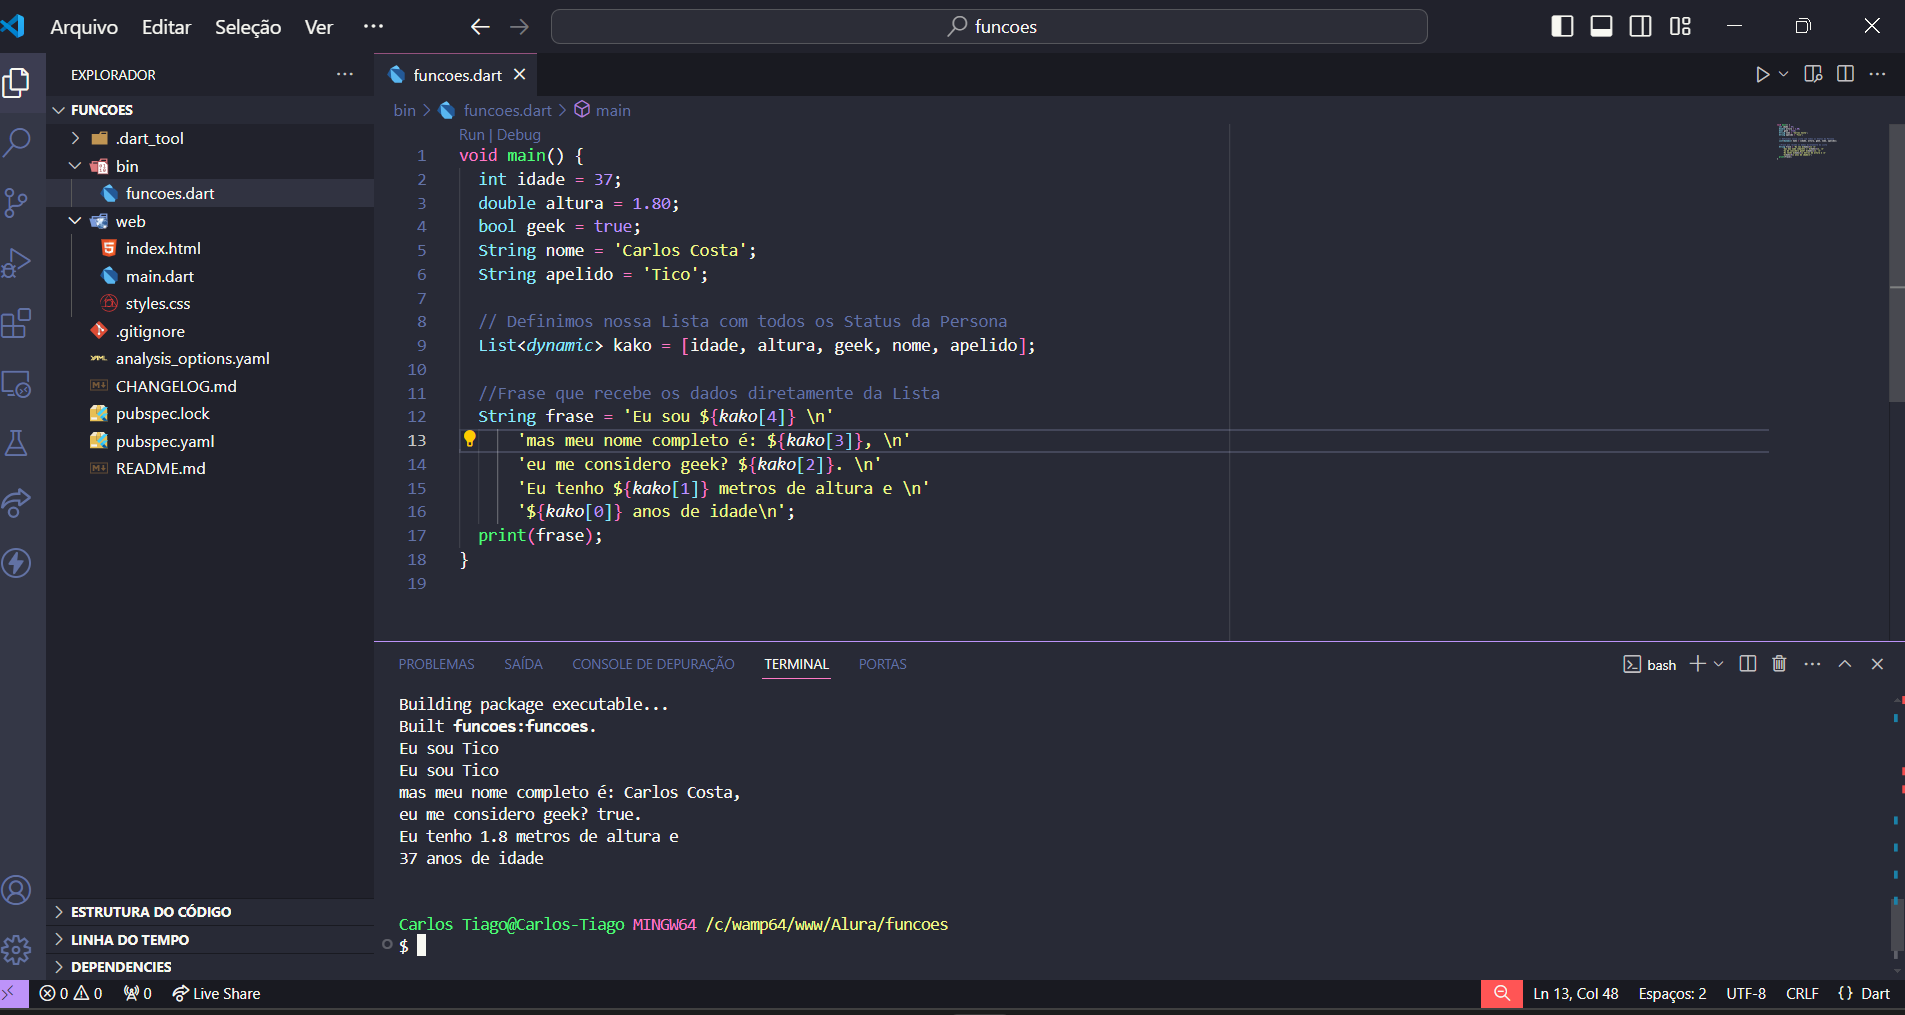Split the terminal panel
Image resolution: width=1905 pixels, height=1015 pixels.
tap(1747, 664)
